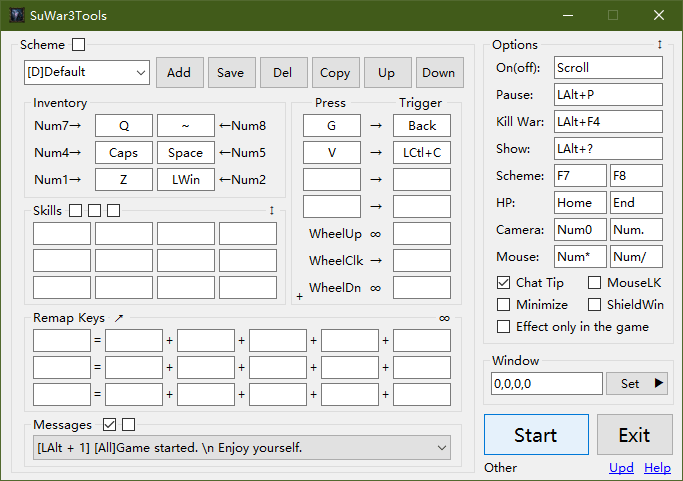The width and height of the screenshot is (683, 481).
Task: Click the Num8 inventory field containing ~
Action: coord(186,125)
